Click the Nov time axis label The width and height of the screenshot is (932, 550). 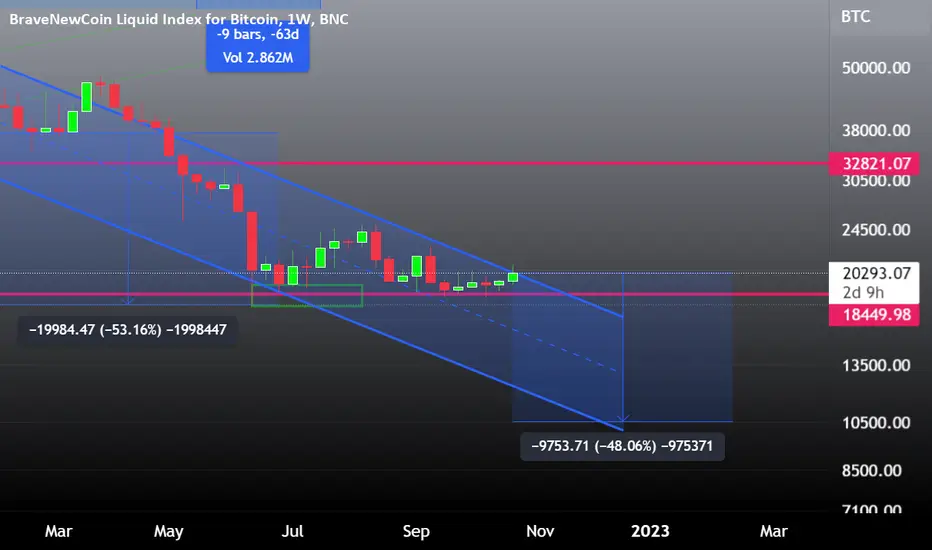[540, 531]
